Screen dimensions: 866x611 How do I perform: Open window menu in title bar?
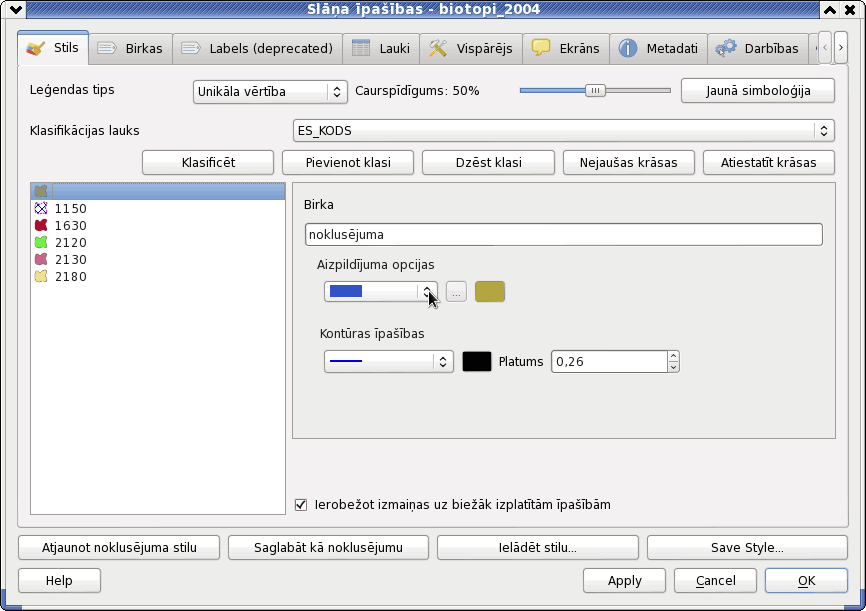[x=16, y=9]
